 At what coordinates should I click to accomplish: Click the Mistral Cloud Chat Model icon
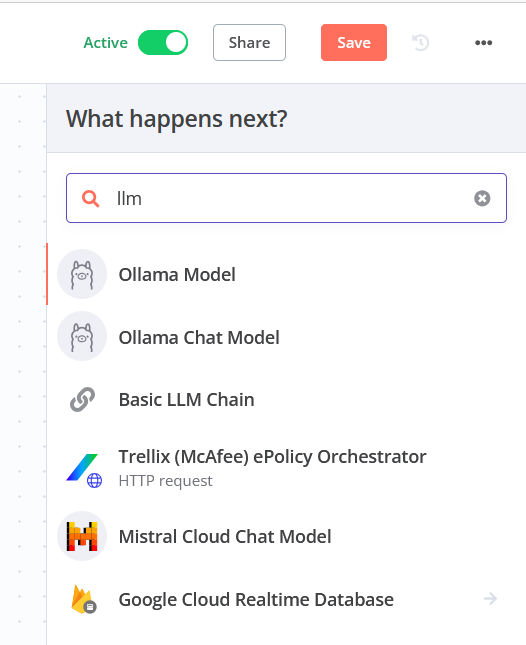[x=82, y=536]
